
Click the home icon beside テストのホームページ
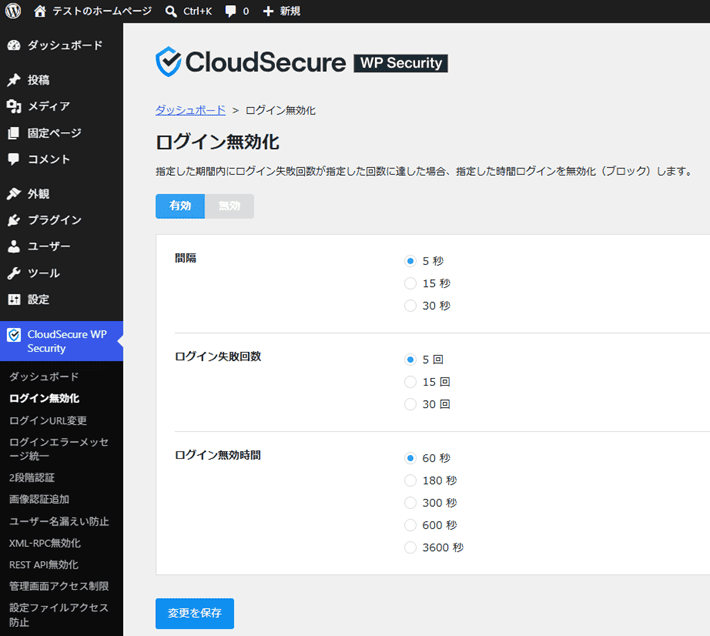(x=40, y=11)
